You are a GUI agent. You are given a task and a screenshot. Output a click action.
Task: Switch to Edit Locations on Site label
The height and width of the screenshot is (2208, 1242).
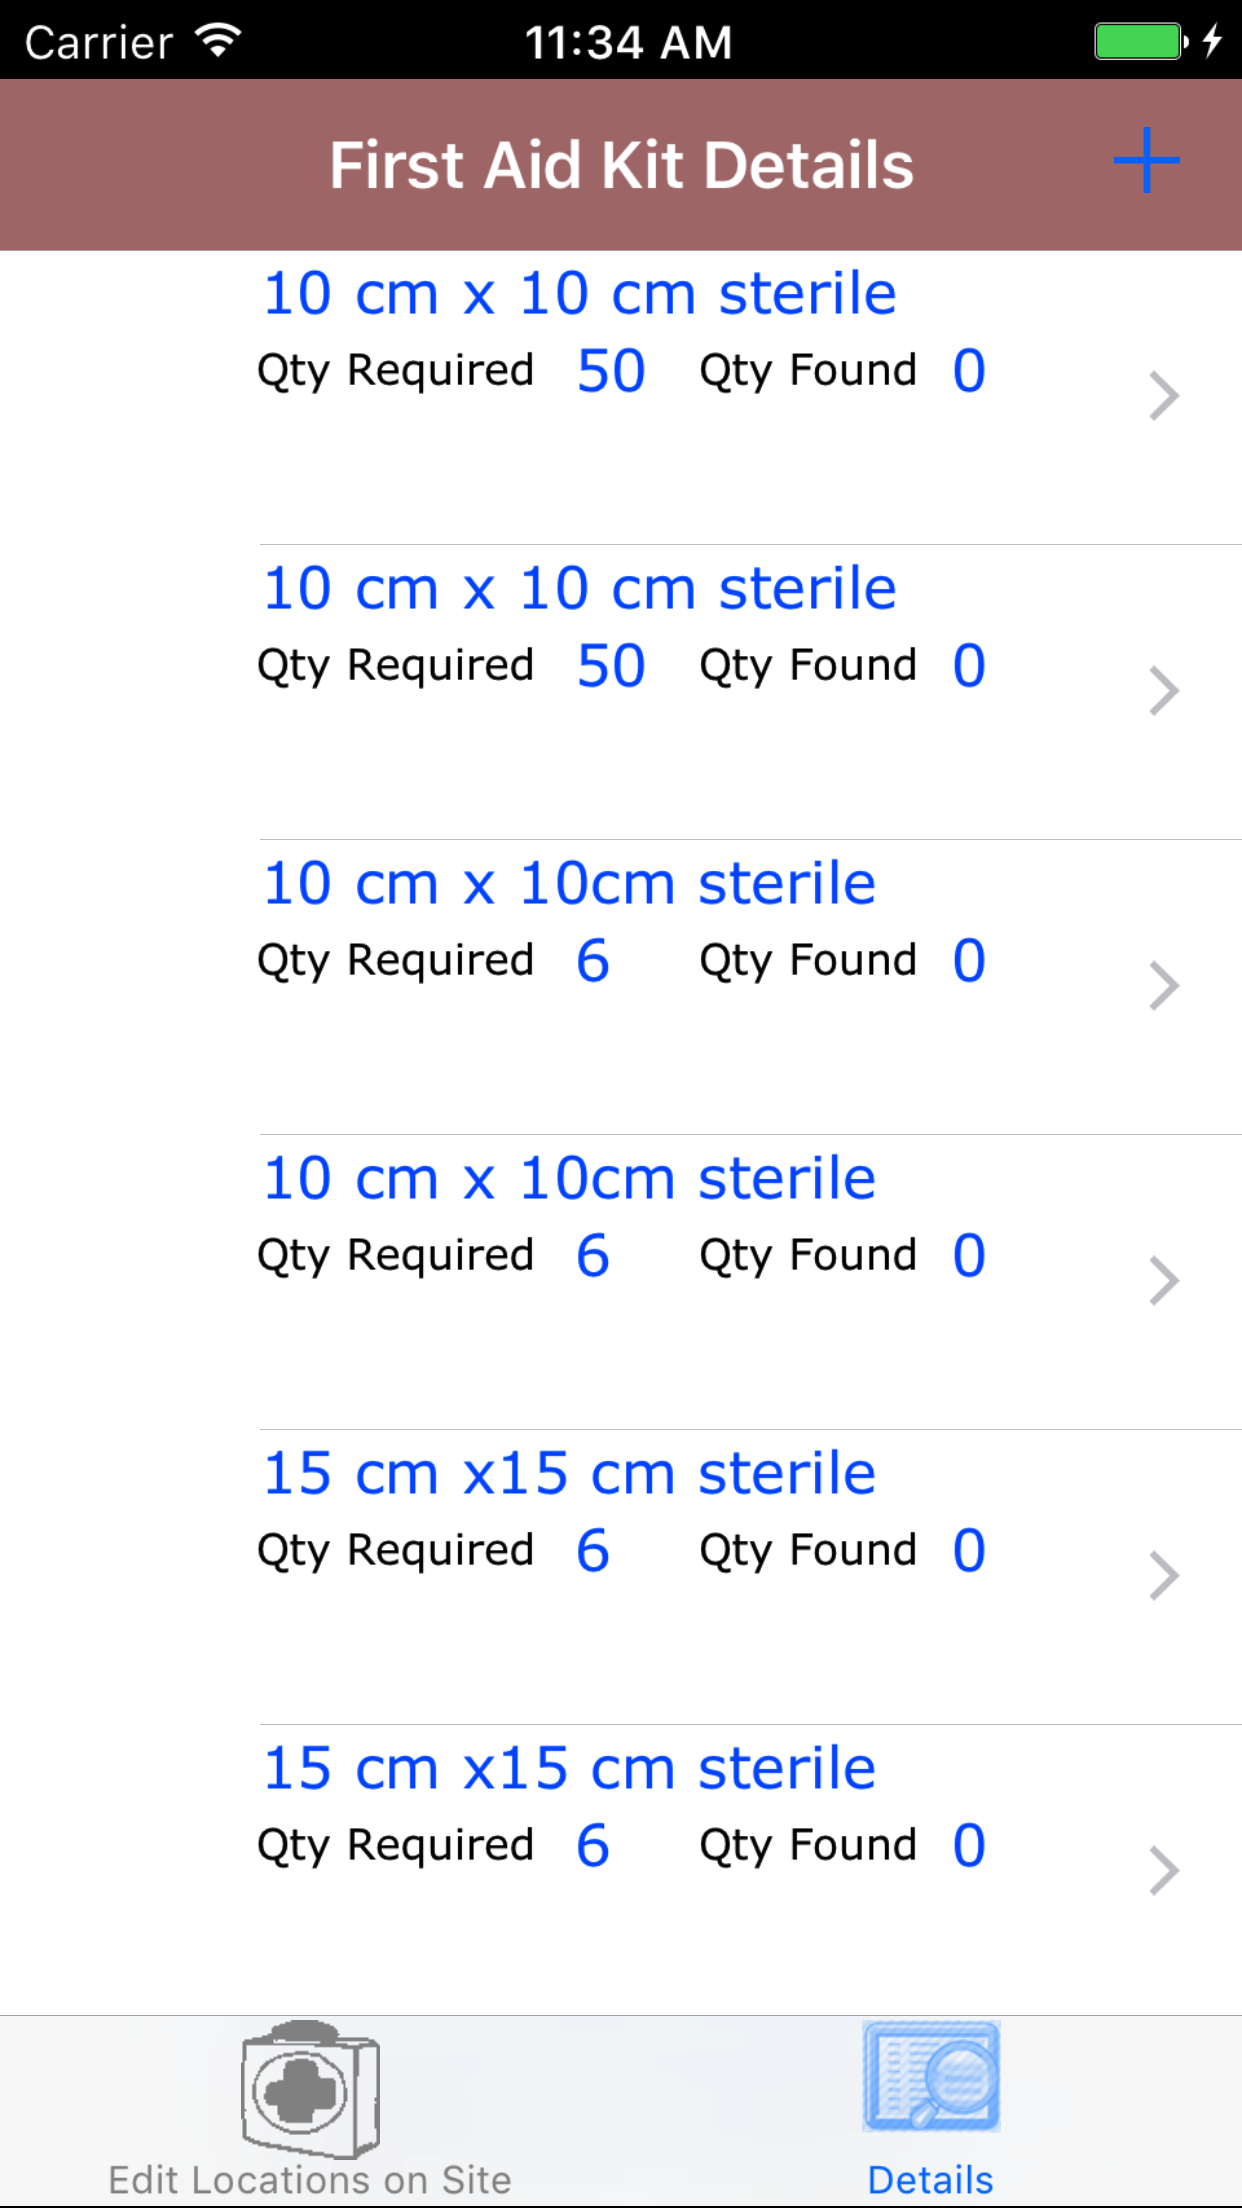pos(310,2180)
